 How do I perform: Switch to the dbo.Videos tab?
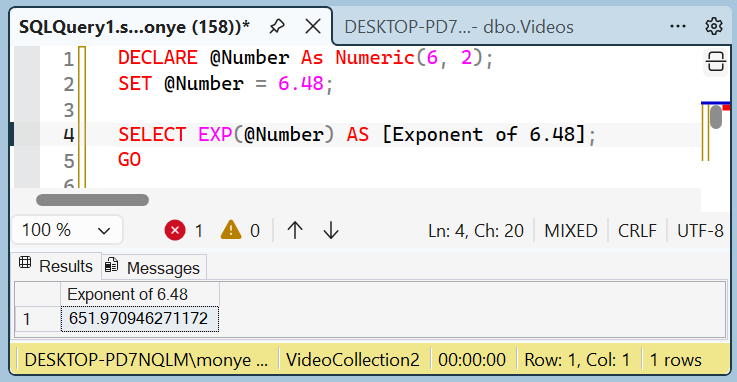pyautogui.click(x=459, y=27)
